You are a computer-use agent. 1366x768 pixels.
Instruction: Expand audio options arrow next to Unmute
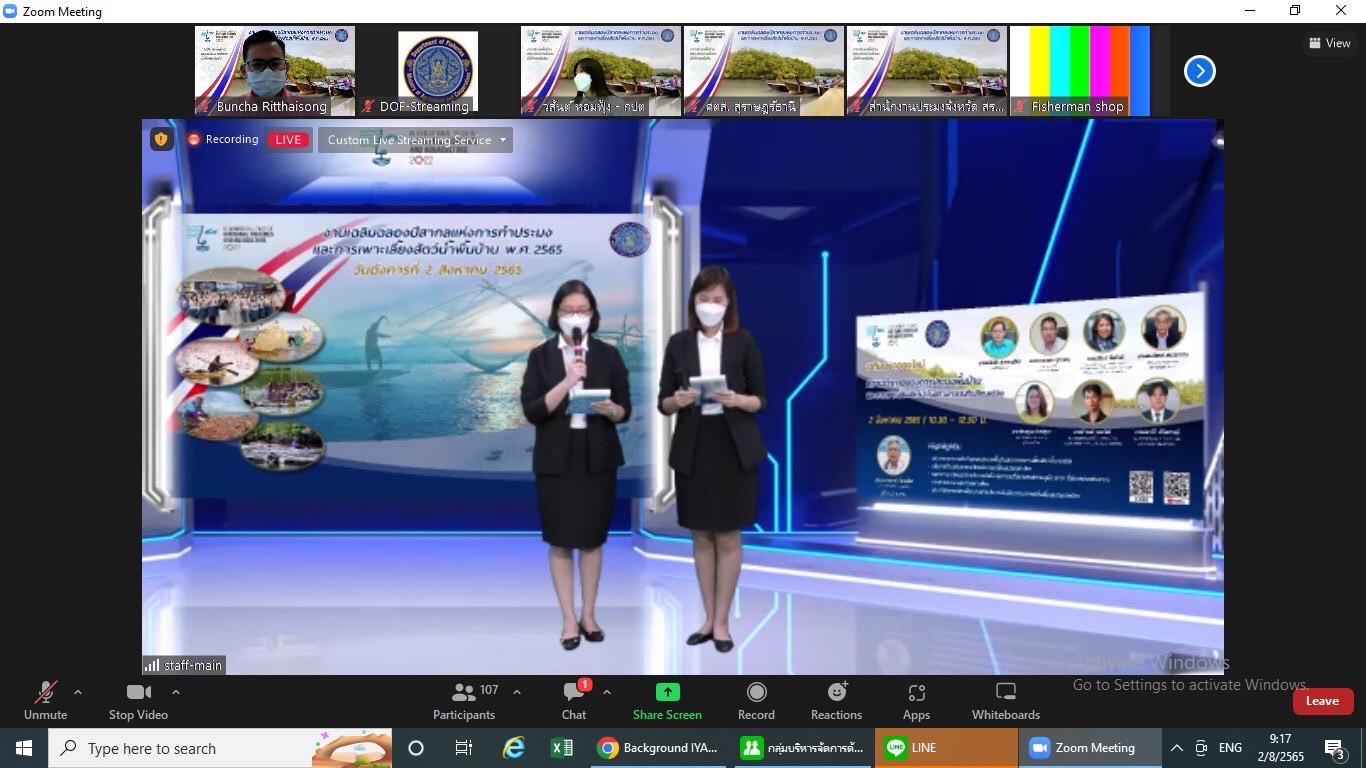(x=78, y=692)
